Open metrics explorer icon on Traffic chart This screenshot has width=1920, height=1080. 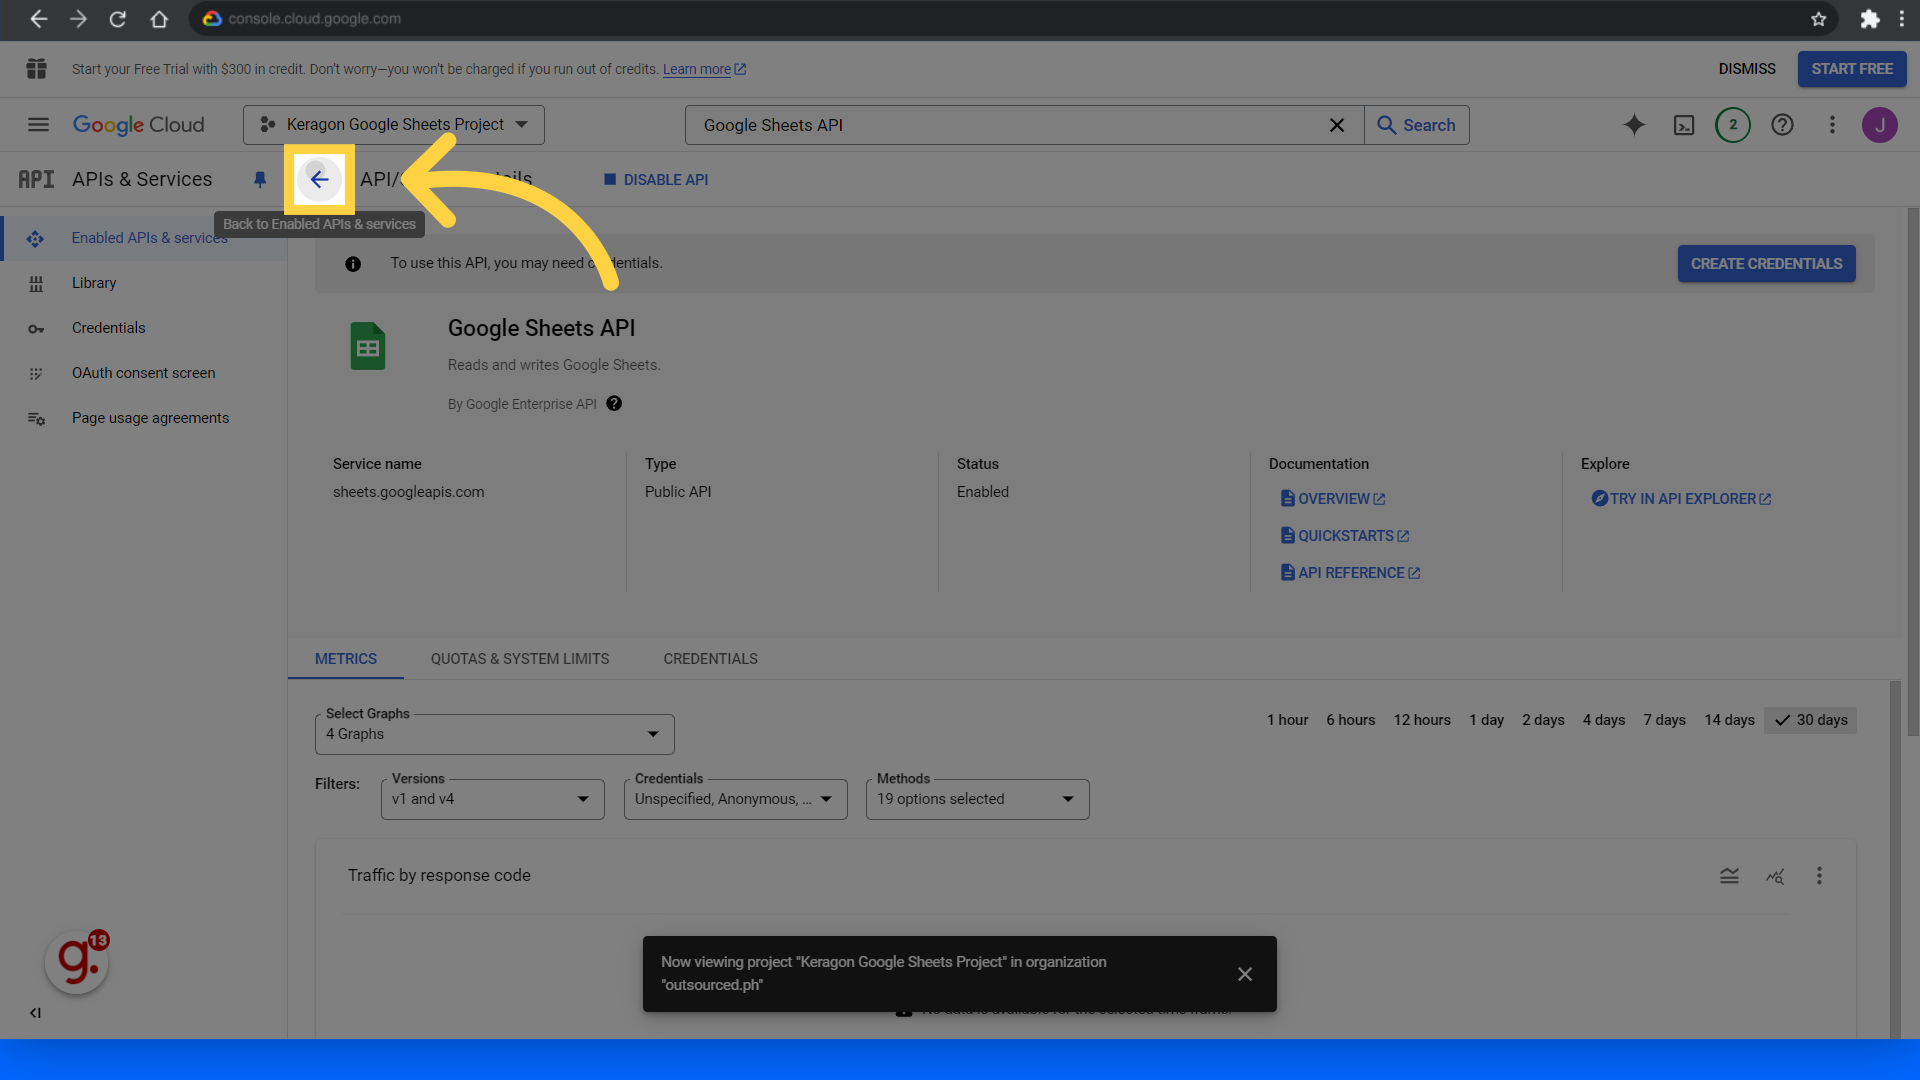point(1775,876)
